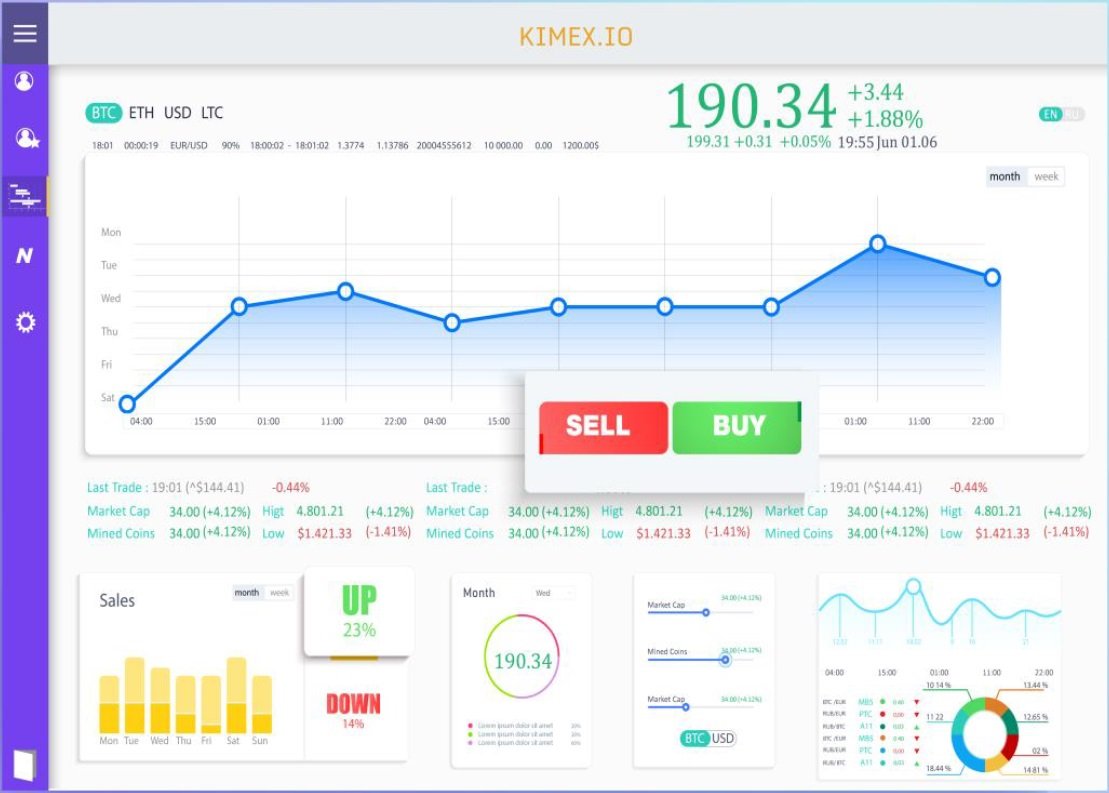Viewport: 1109px width, 793px height.
Task: Select the ETH currency tab
Action: click(141, 113)
